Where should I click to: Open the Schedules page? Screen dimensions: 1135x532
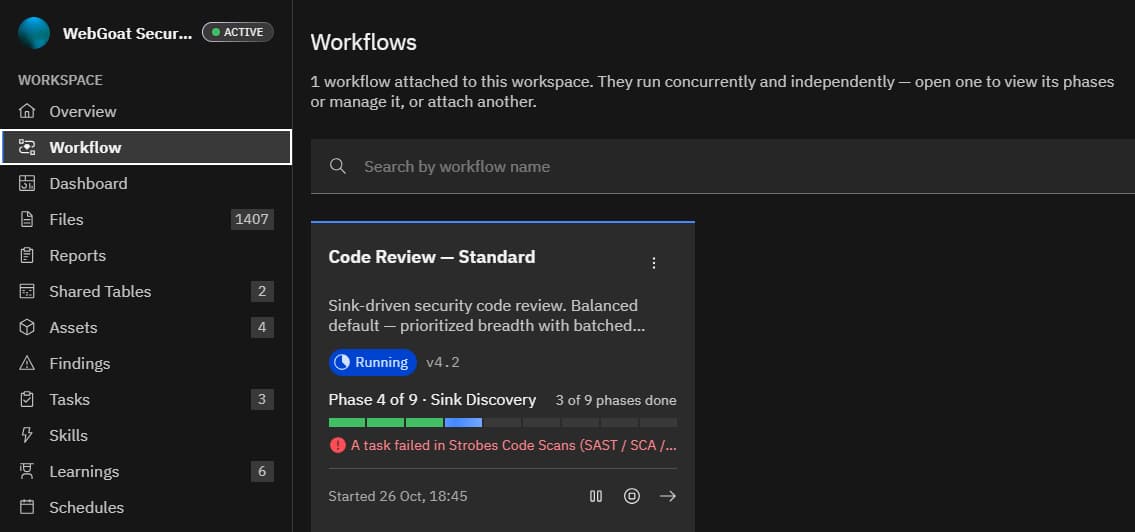(146, 507)
